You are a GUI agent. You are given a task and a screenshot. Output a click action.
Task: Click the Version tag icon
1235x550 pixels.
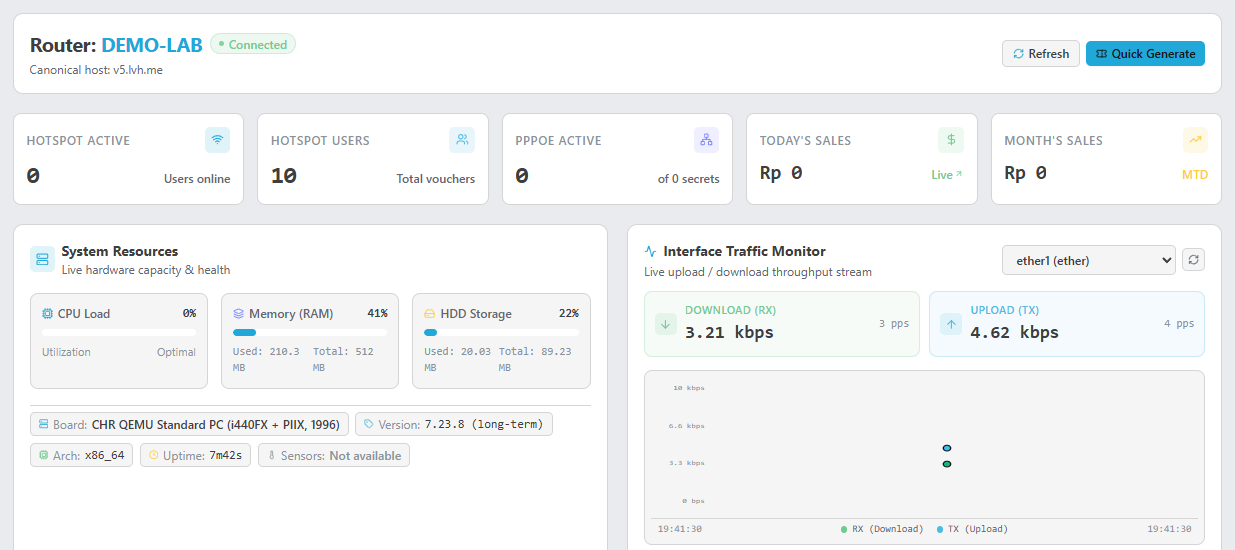pos(368,424)
